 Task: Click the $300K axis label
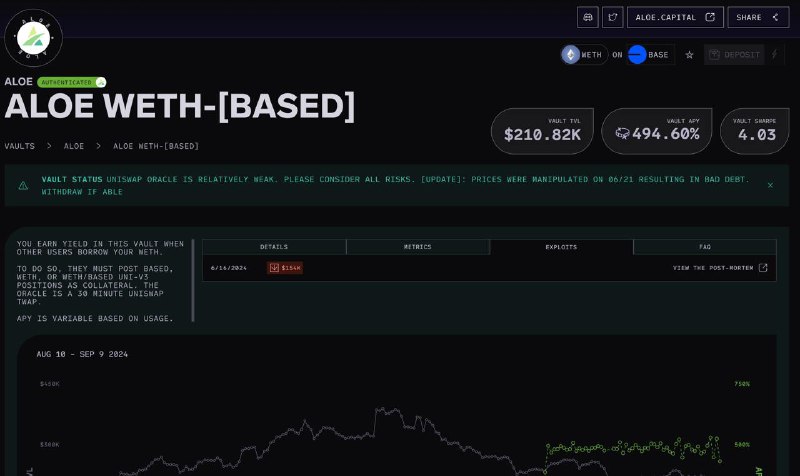point(50,444)
